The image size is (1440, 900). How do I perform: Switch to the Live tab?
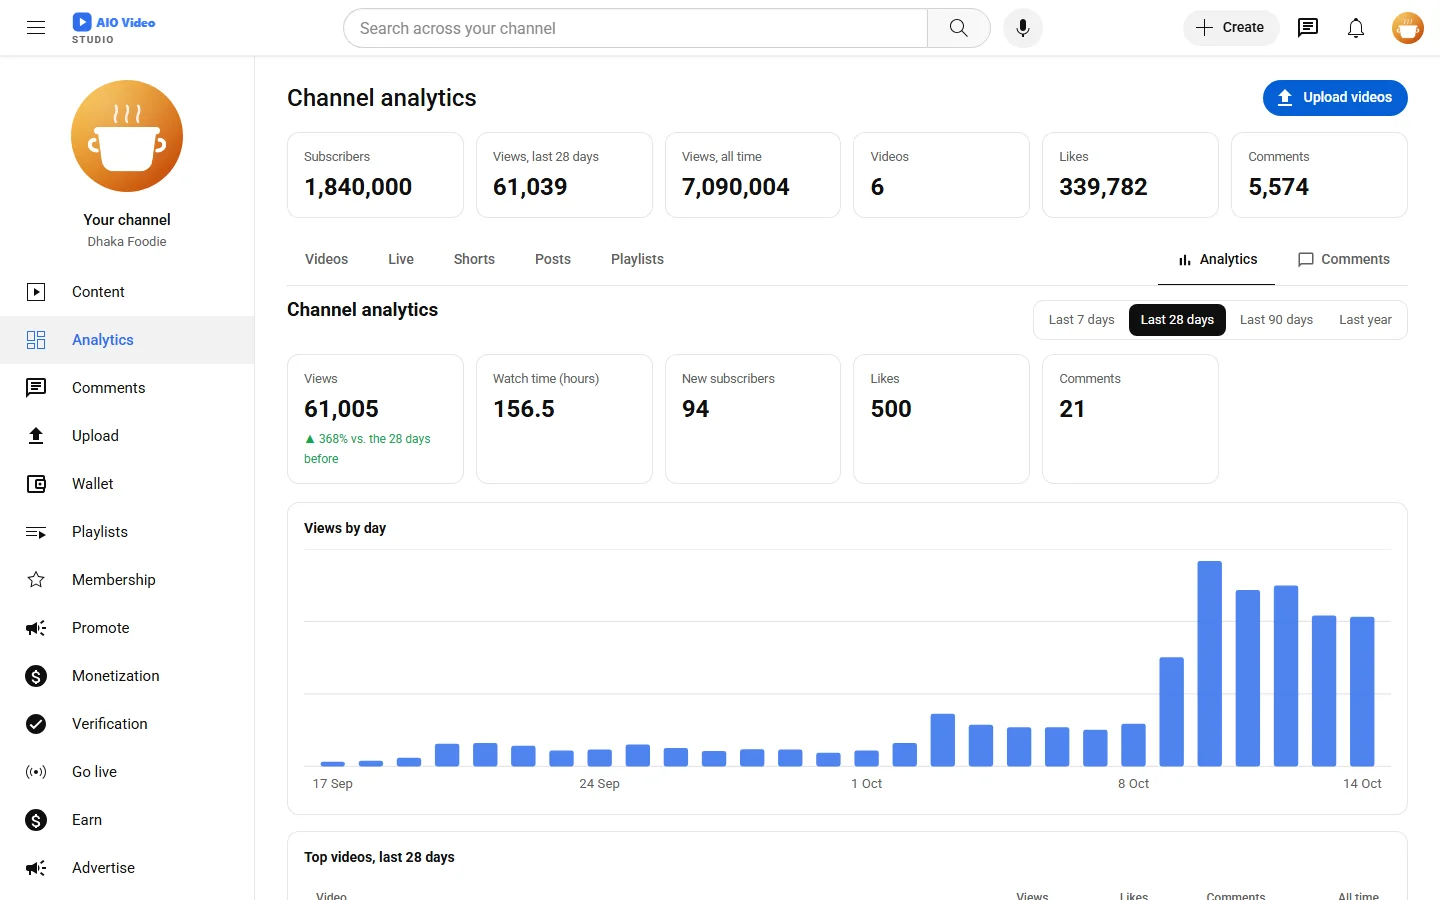(401, 259)
